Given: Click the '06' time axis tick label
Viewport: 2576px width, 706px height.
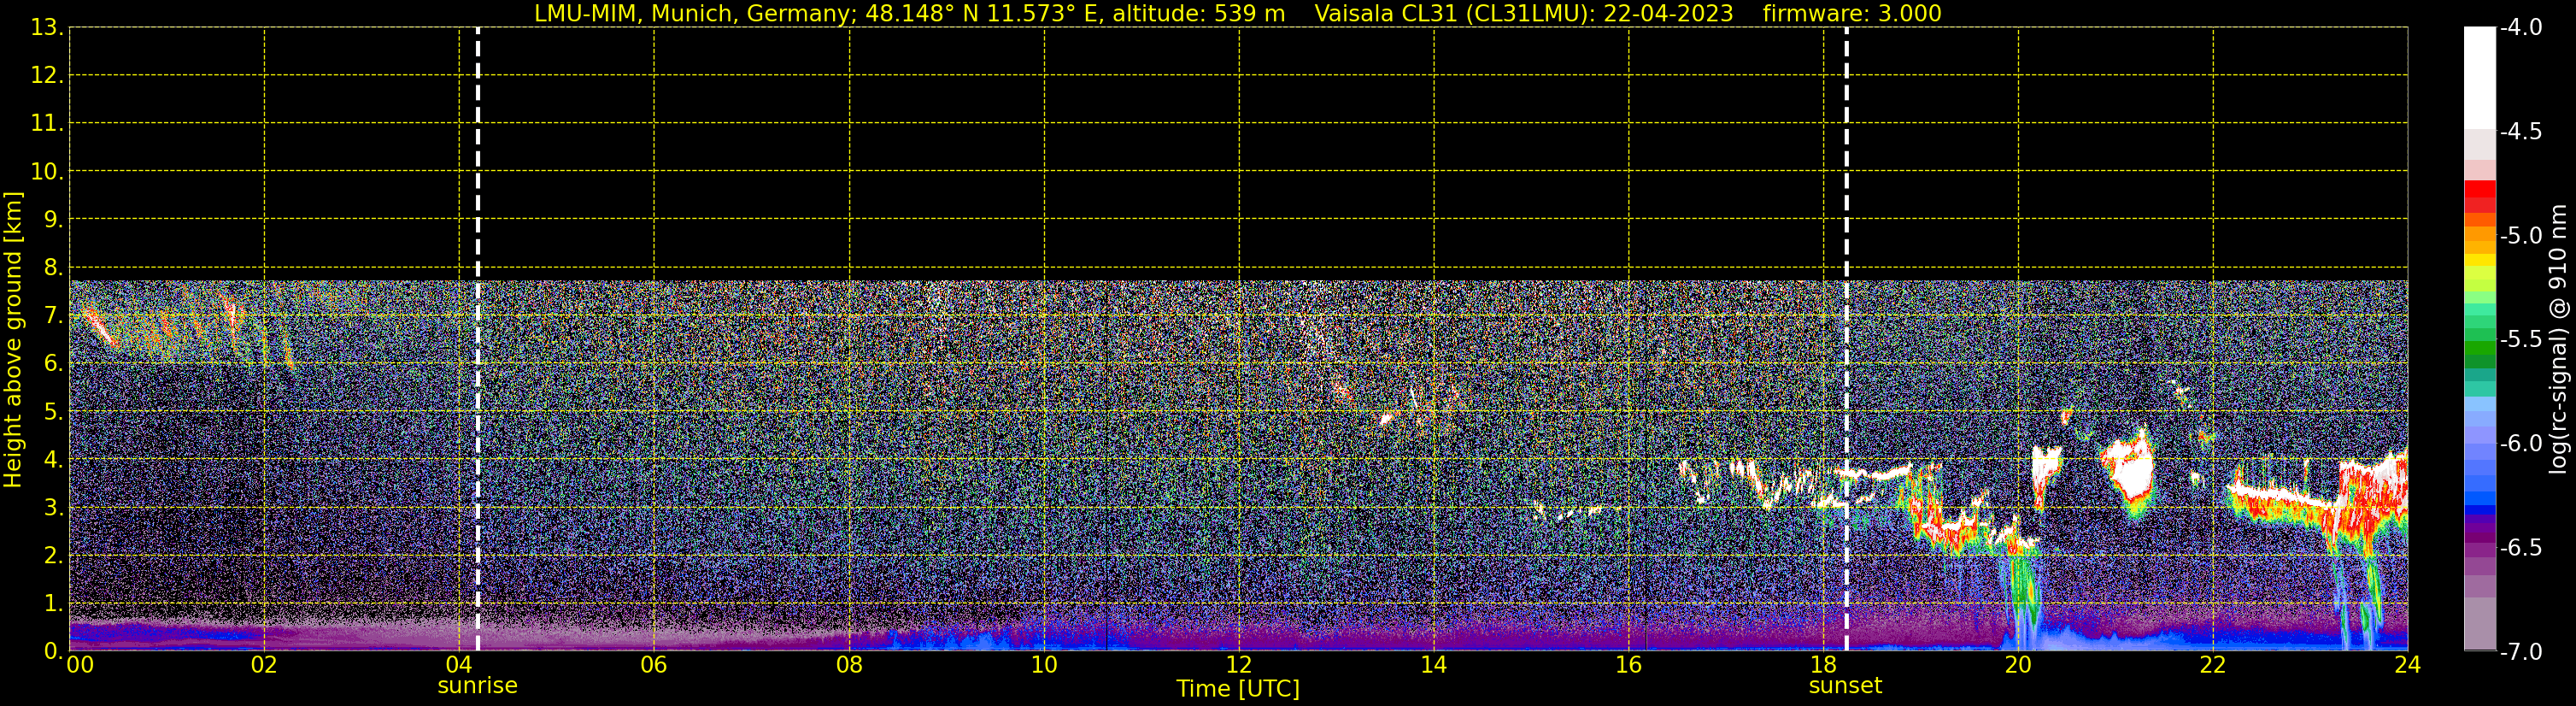Looking at the screenshot, I should [x=654, y=665].
